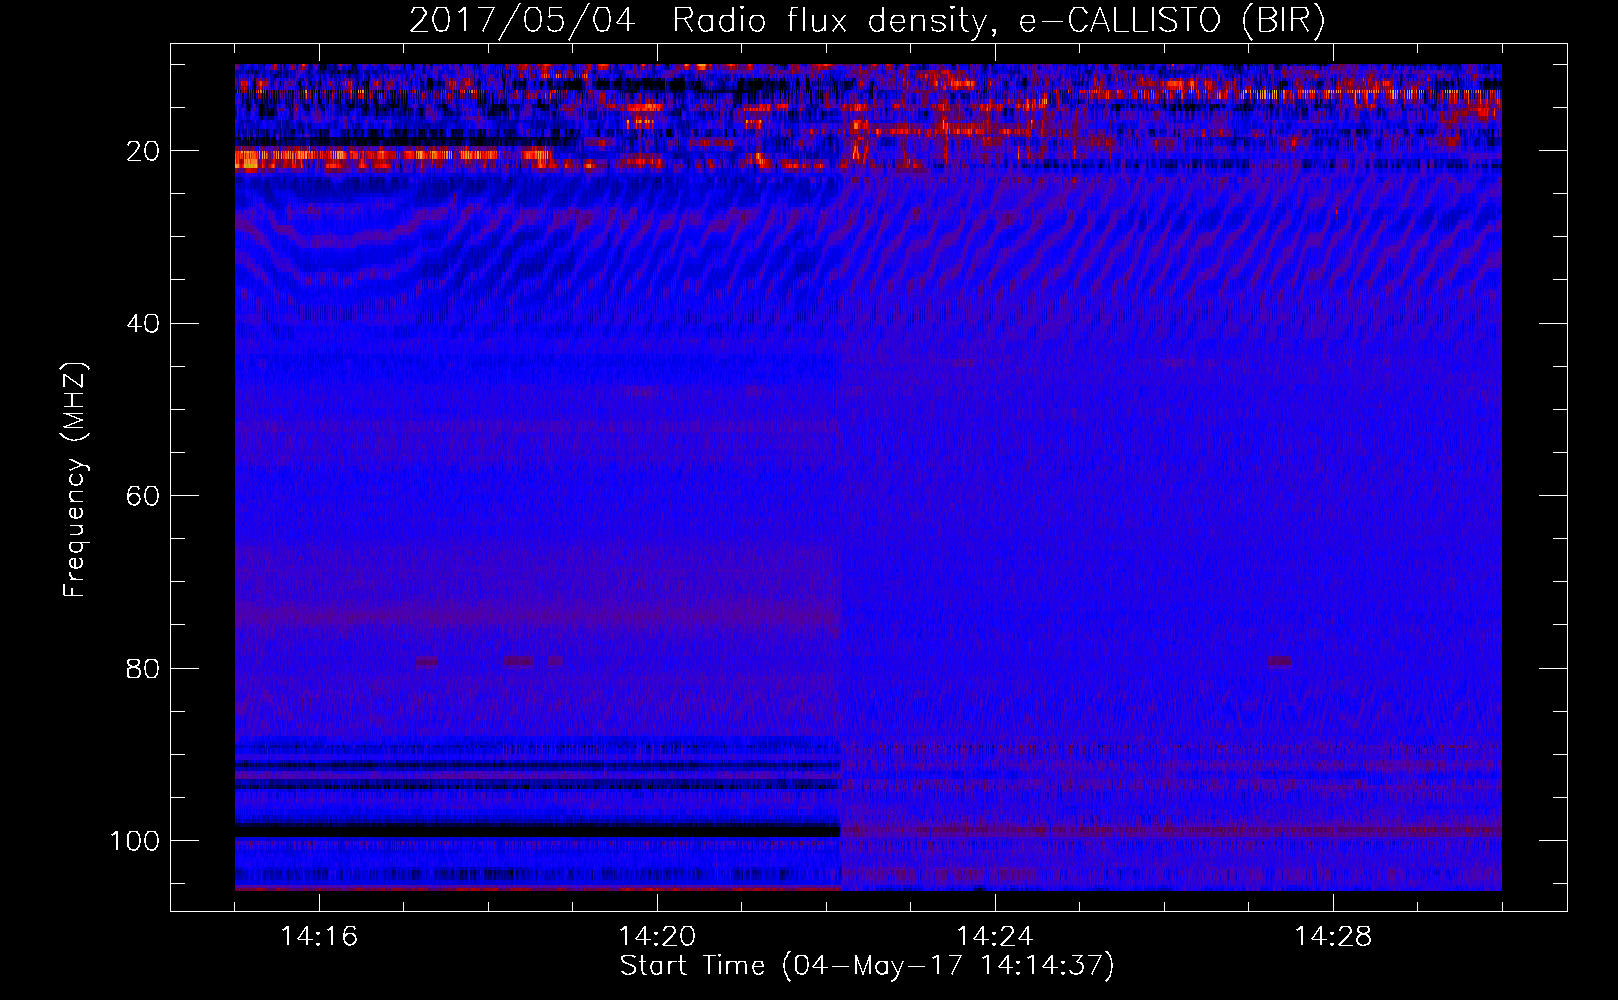The height and width of the screenshot is (1000, 1618).
Task: Click the 60 frequency tick label
Action: [x=143, y=496]
